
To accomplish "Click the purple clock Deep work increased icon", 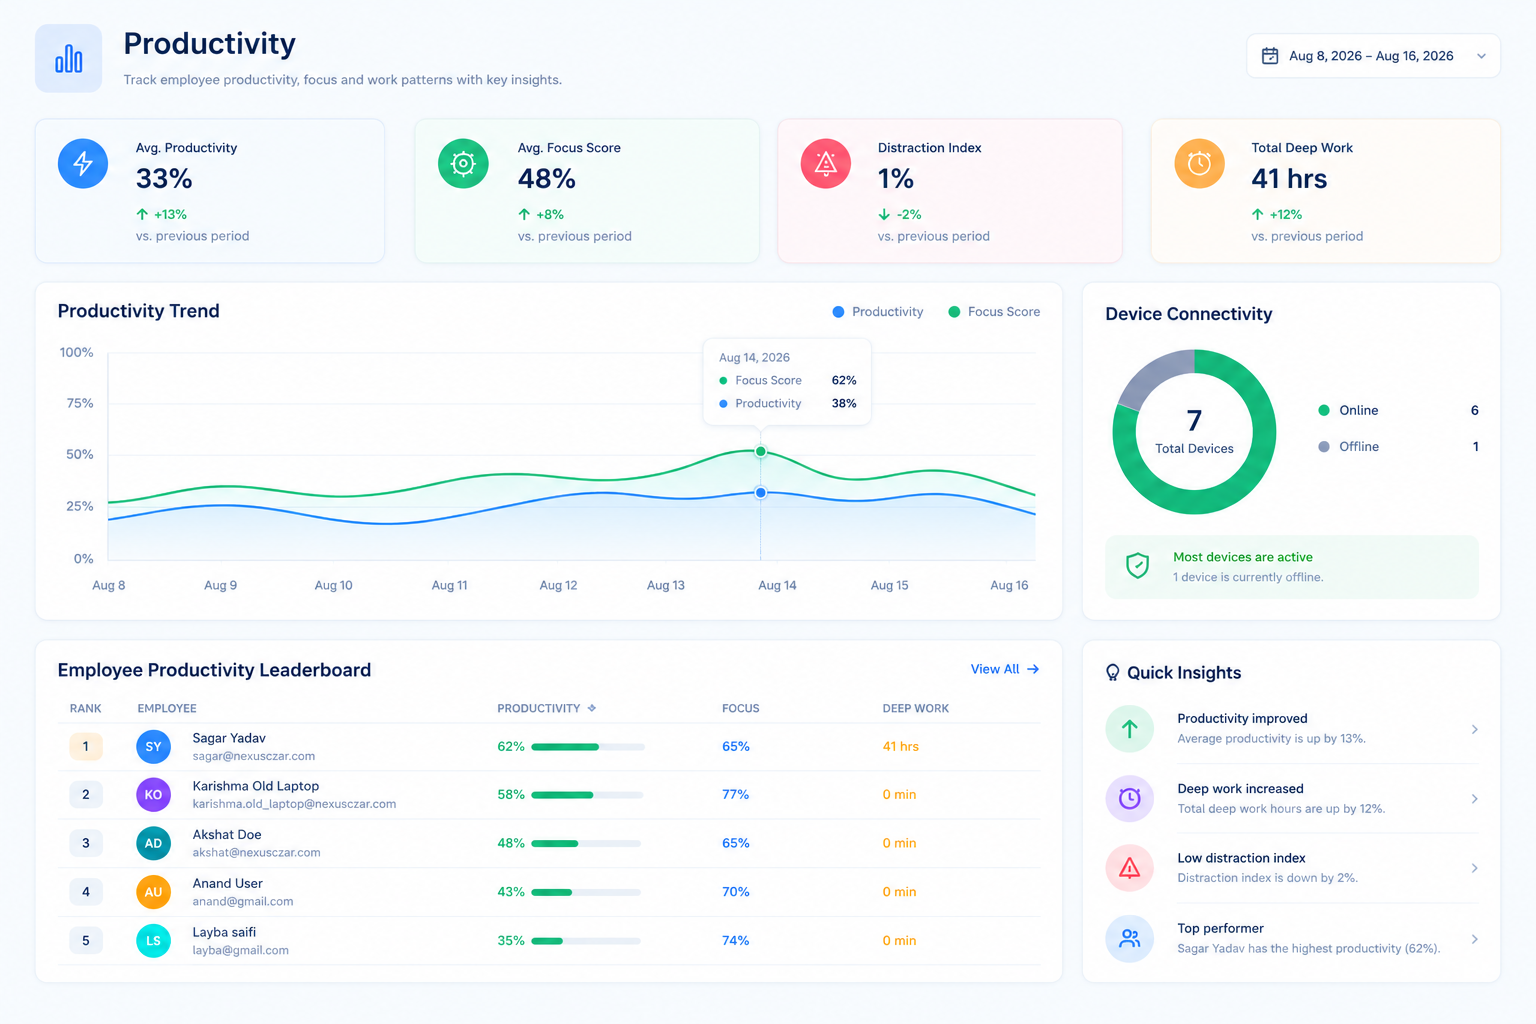I will click(x=1130, y=798).
